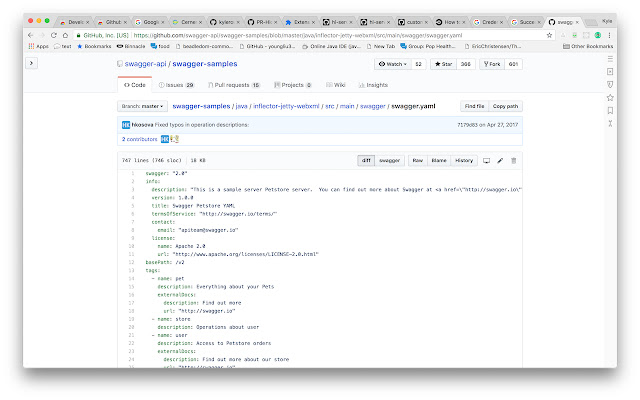Click line number 13 beside tags:
Screen dimensions: 640x400
pos(131,270)
